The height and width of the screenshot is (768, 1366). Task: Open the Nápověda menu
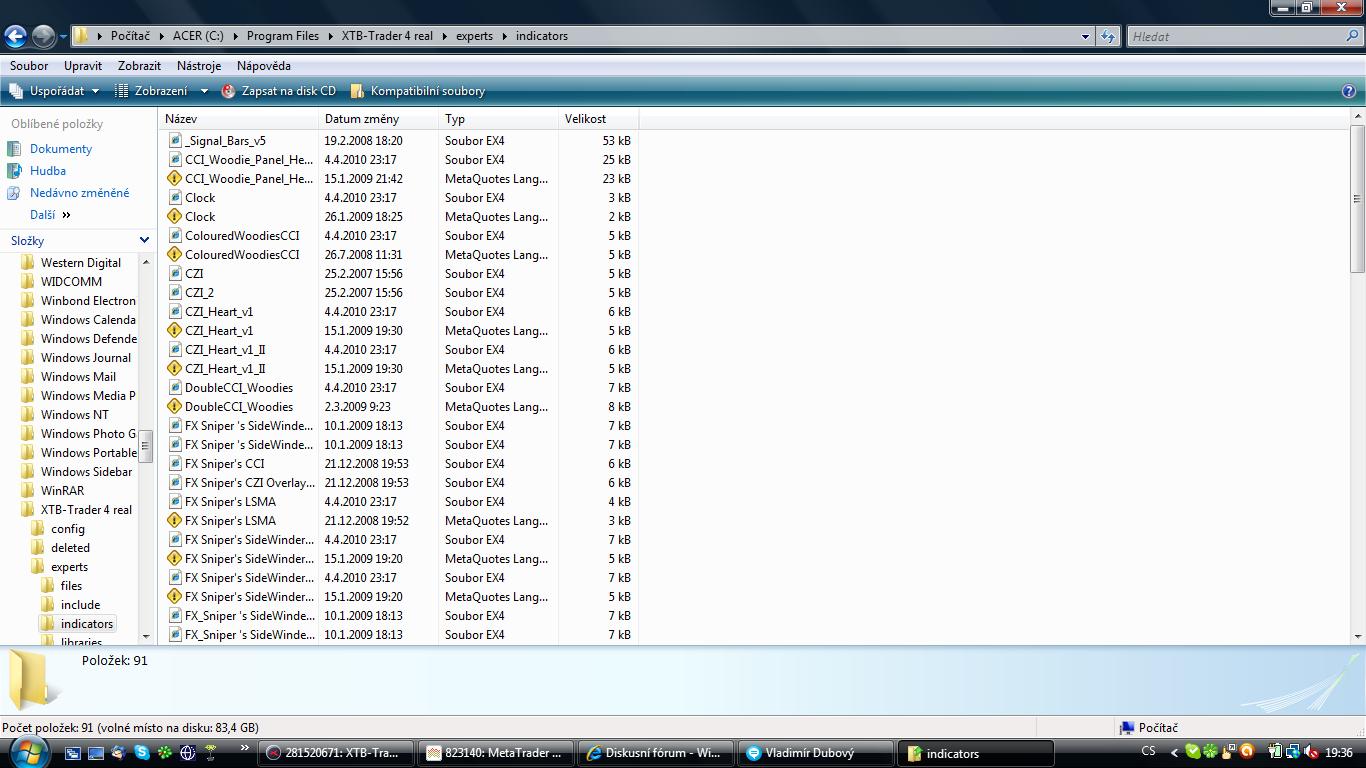264,66
